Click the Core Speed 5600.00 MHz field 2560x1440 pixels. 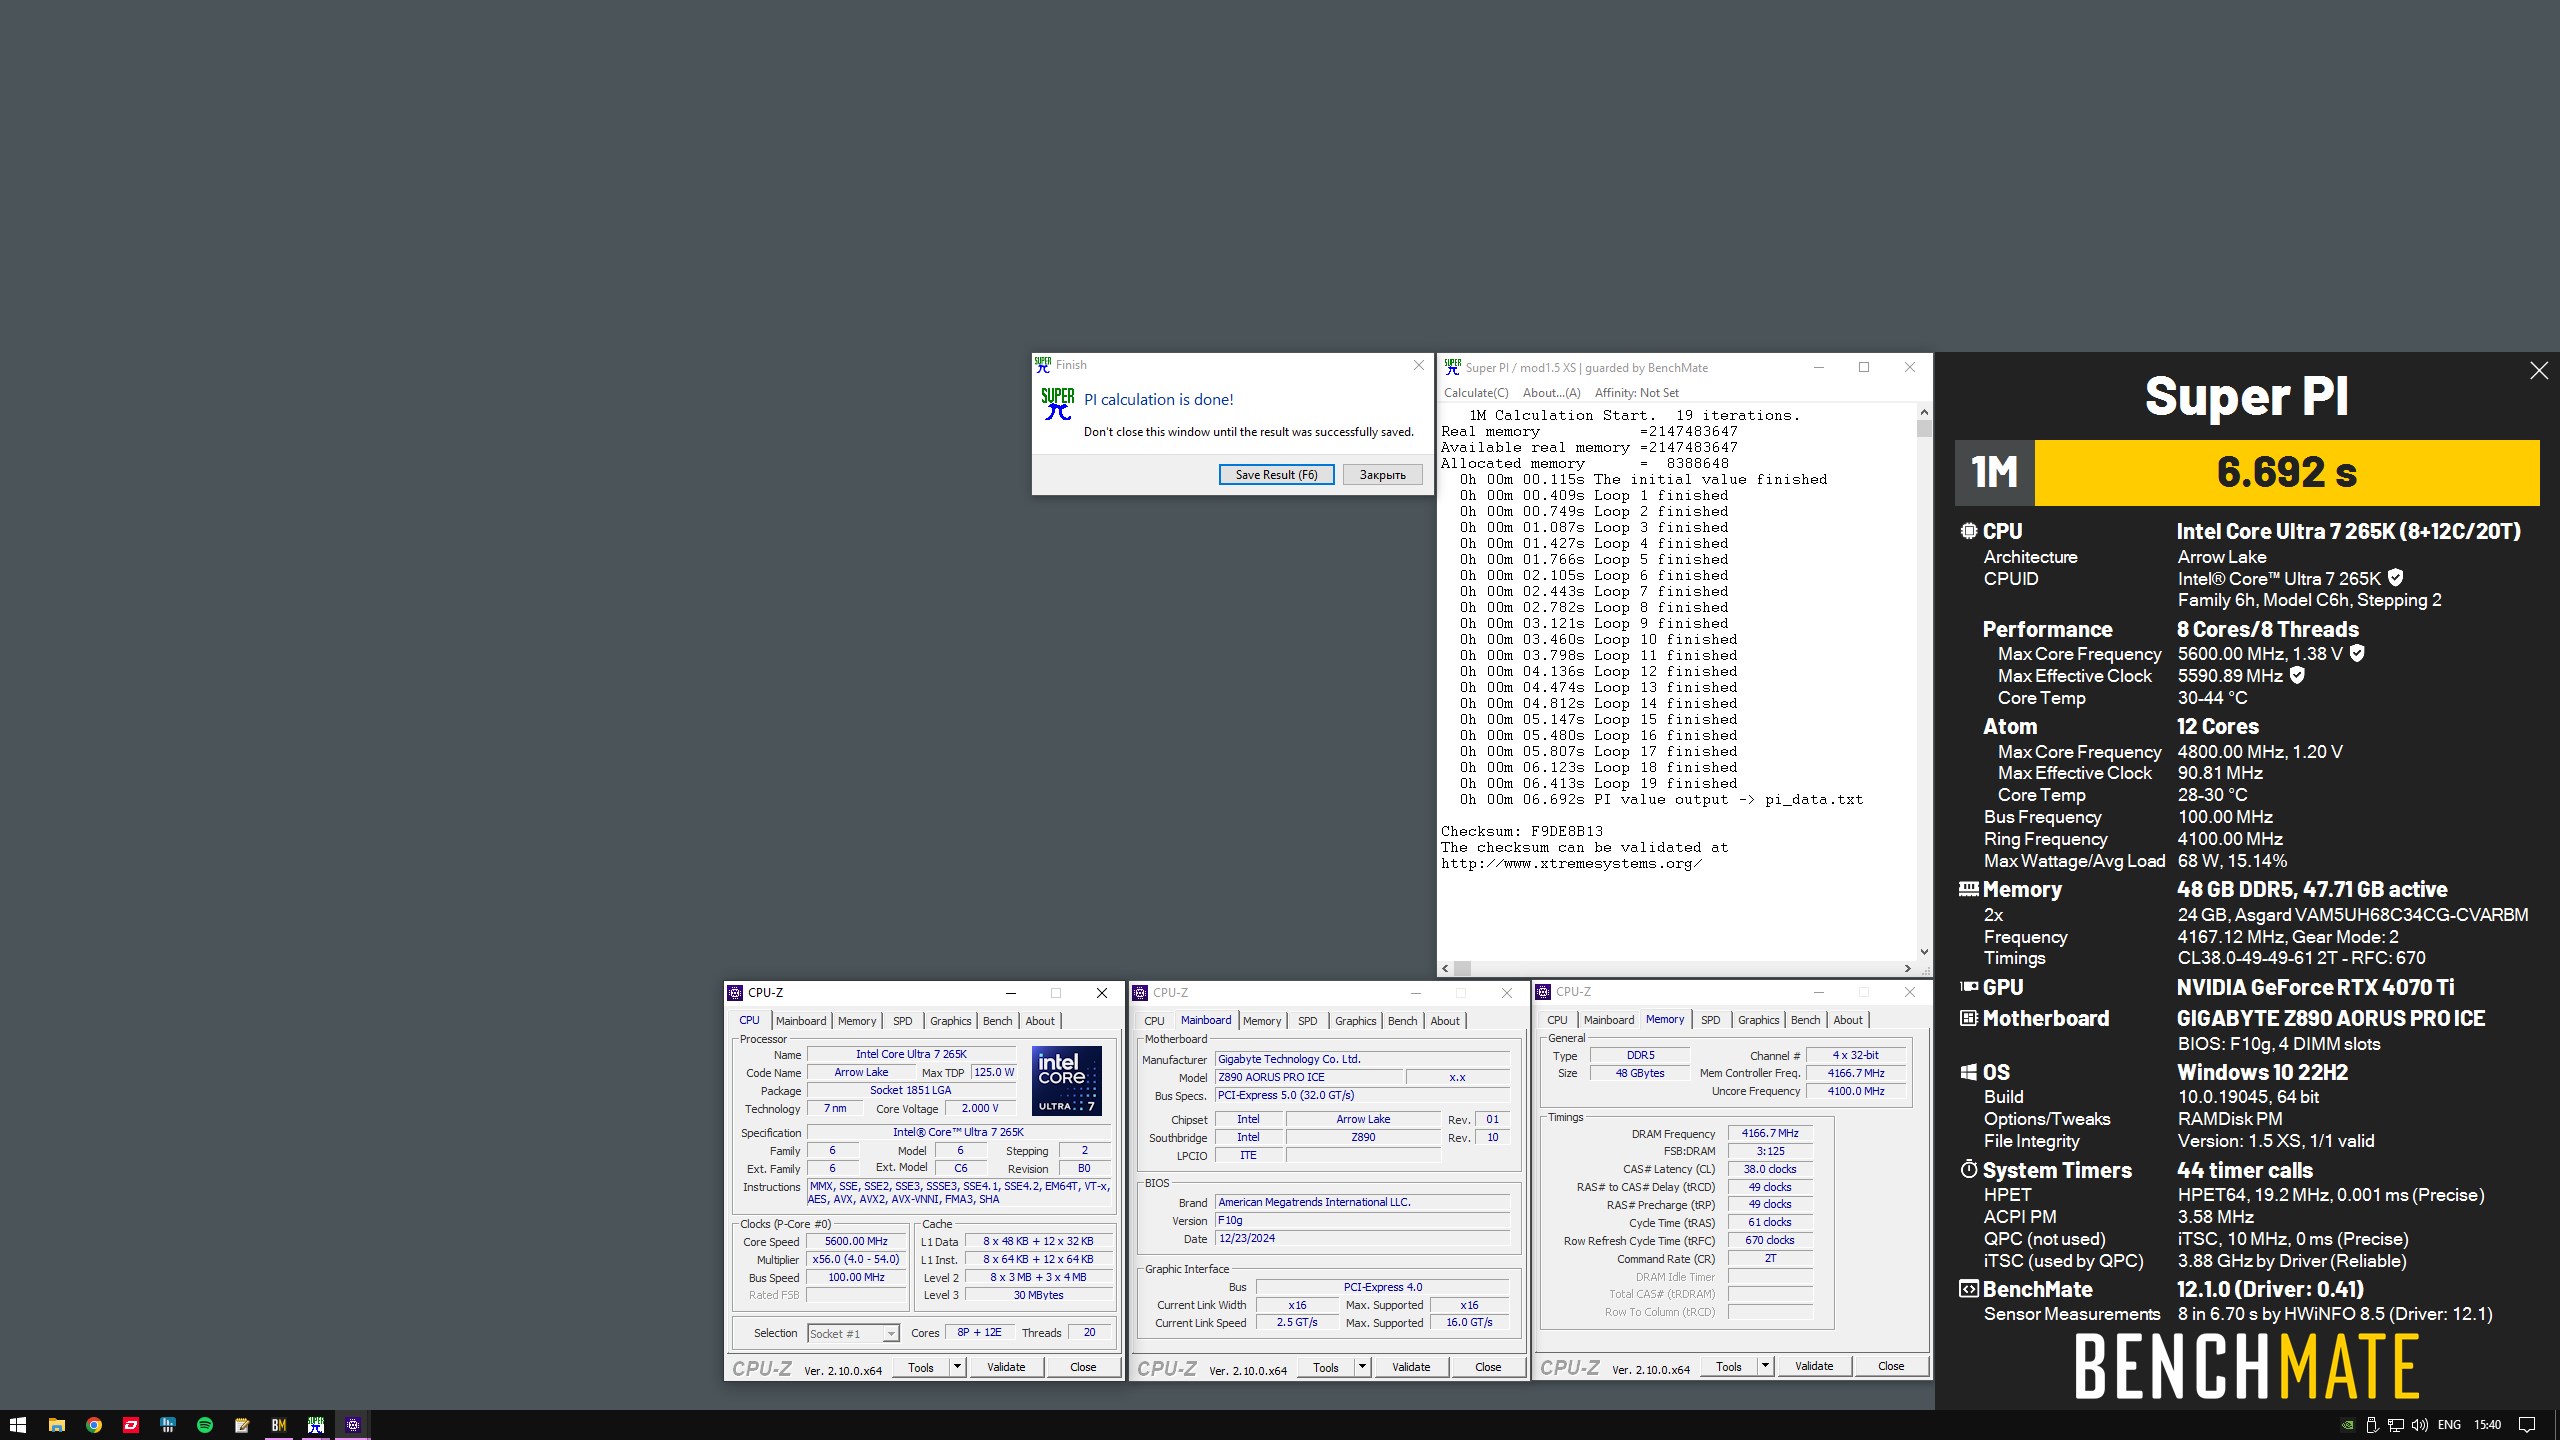tap(856, 1241)
